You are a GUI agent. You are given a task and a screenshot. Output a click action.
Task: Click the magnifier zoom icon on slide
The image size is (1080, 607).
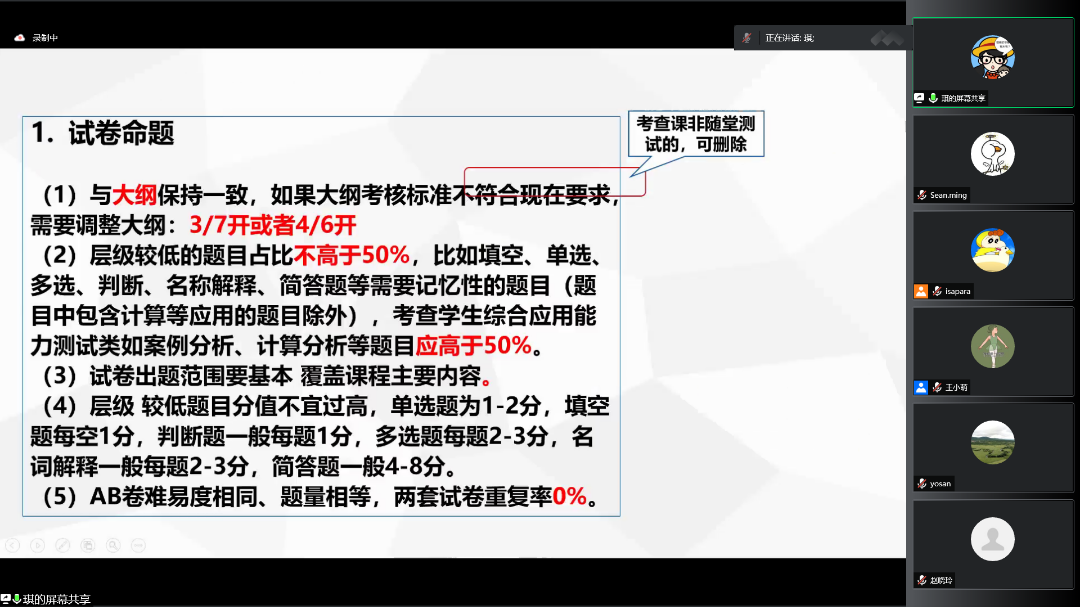pos(113,545)
